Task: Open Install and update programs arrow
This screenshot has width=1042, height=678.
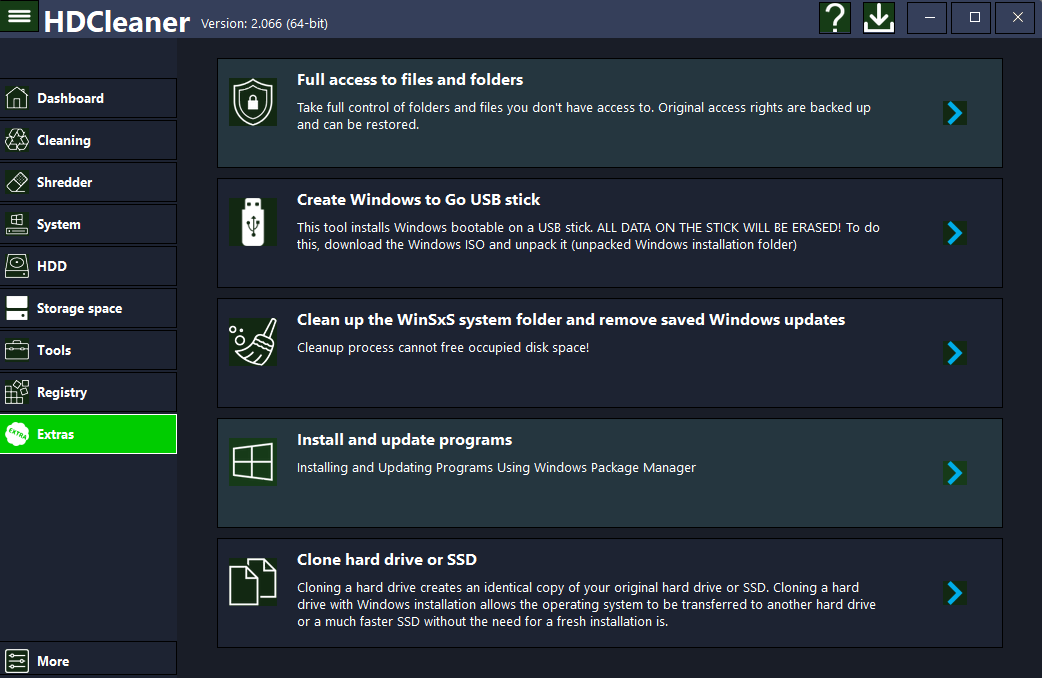Action: 954,473
